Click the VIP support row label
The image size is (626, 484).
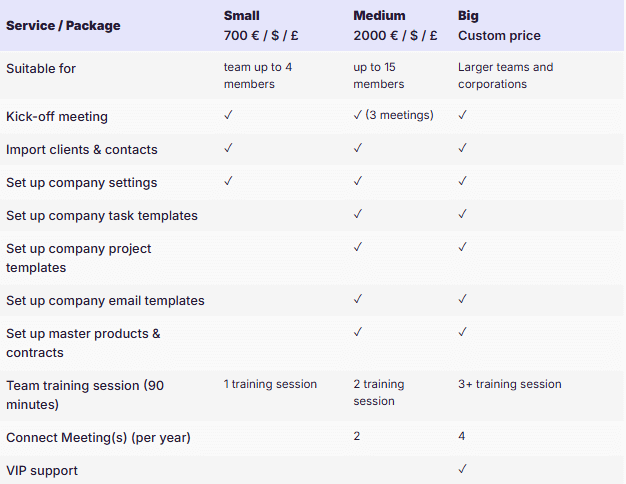coord(42,470)
